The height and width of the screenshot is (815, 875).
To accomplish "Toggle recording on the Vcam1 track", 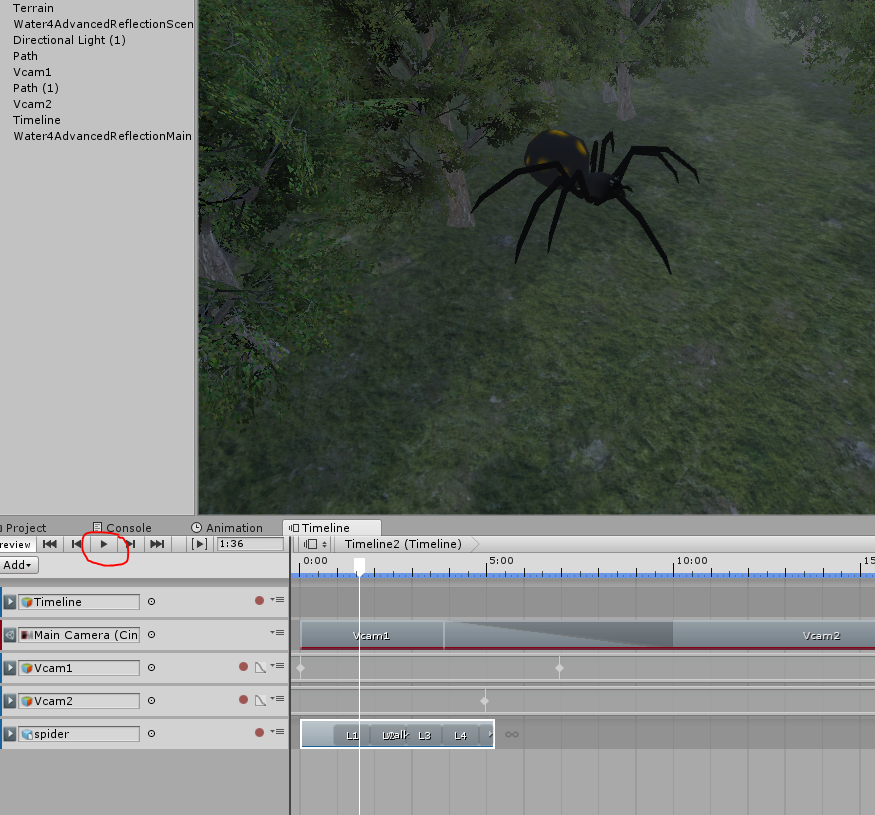I will pos(243,667).
